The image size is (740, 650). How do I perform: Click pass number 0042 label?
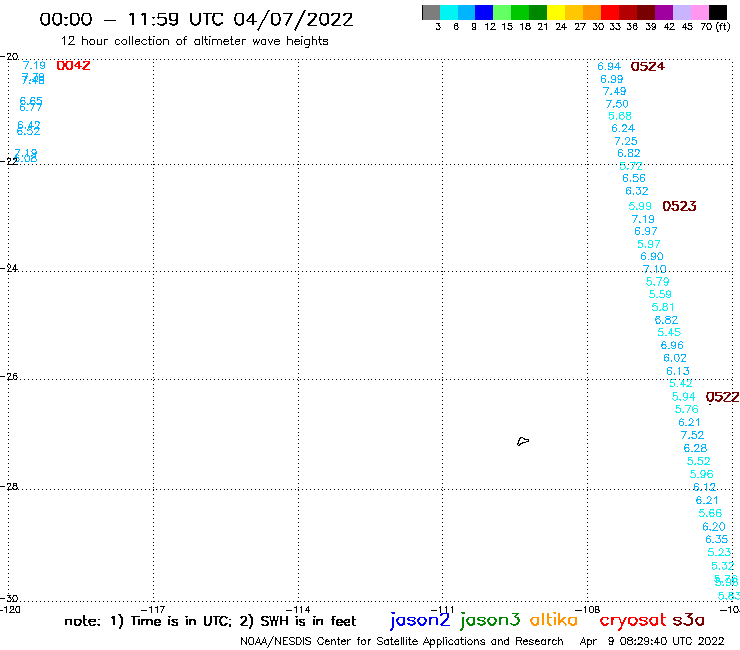click(x=73, y=66)
